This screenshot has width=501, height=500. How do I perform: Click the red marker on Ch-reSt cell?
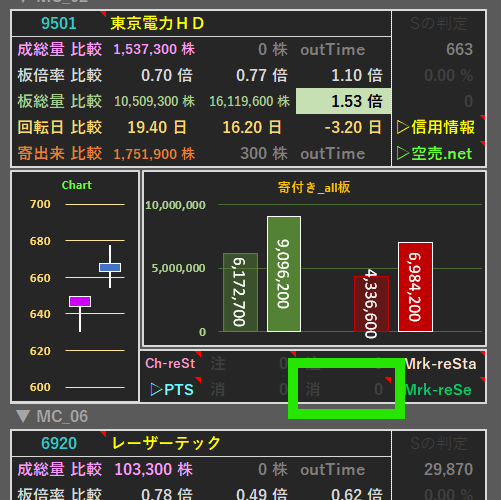pyautogui.click(x=198, y=353)
